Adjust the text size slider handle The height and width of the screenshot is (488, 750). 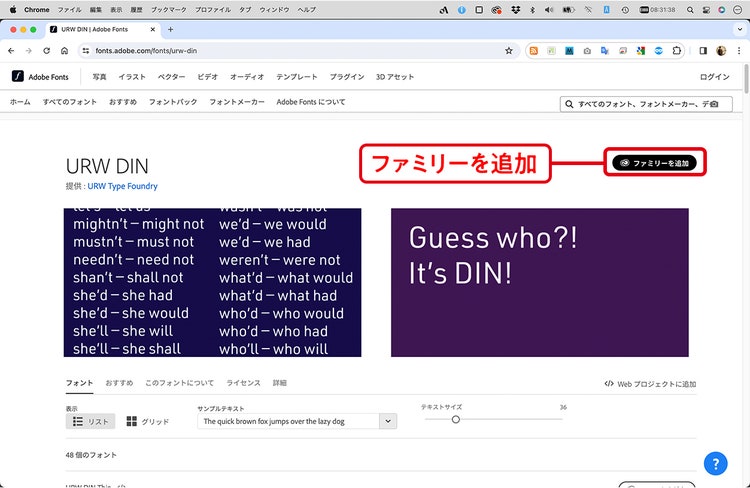[455, 419]
